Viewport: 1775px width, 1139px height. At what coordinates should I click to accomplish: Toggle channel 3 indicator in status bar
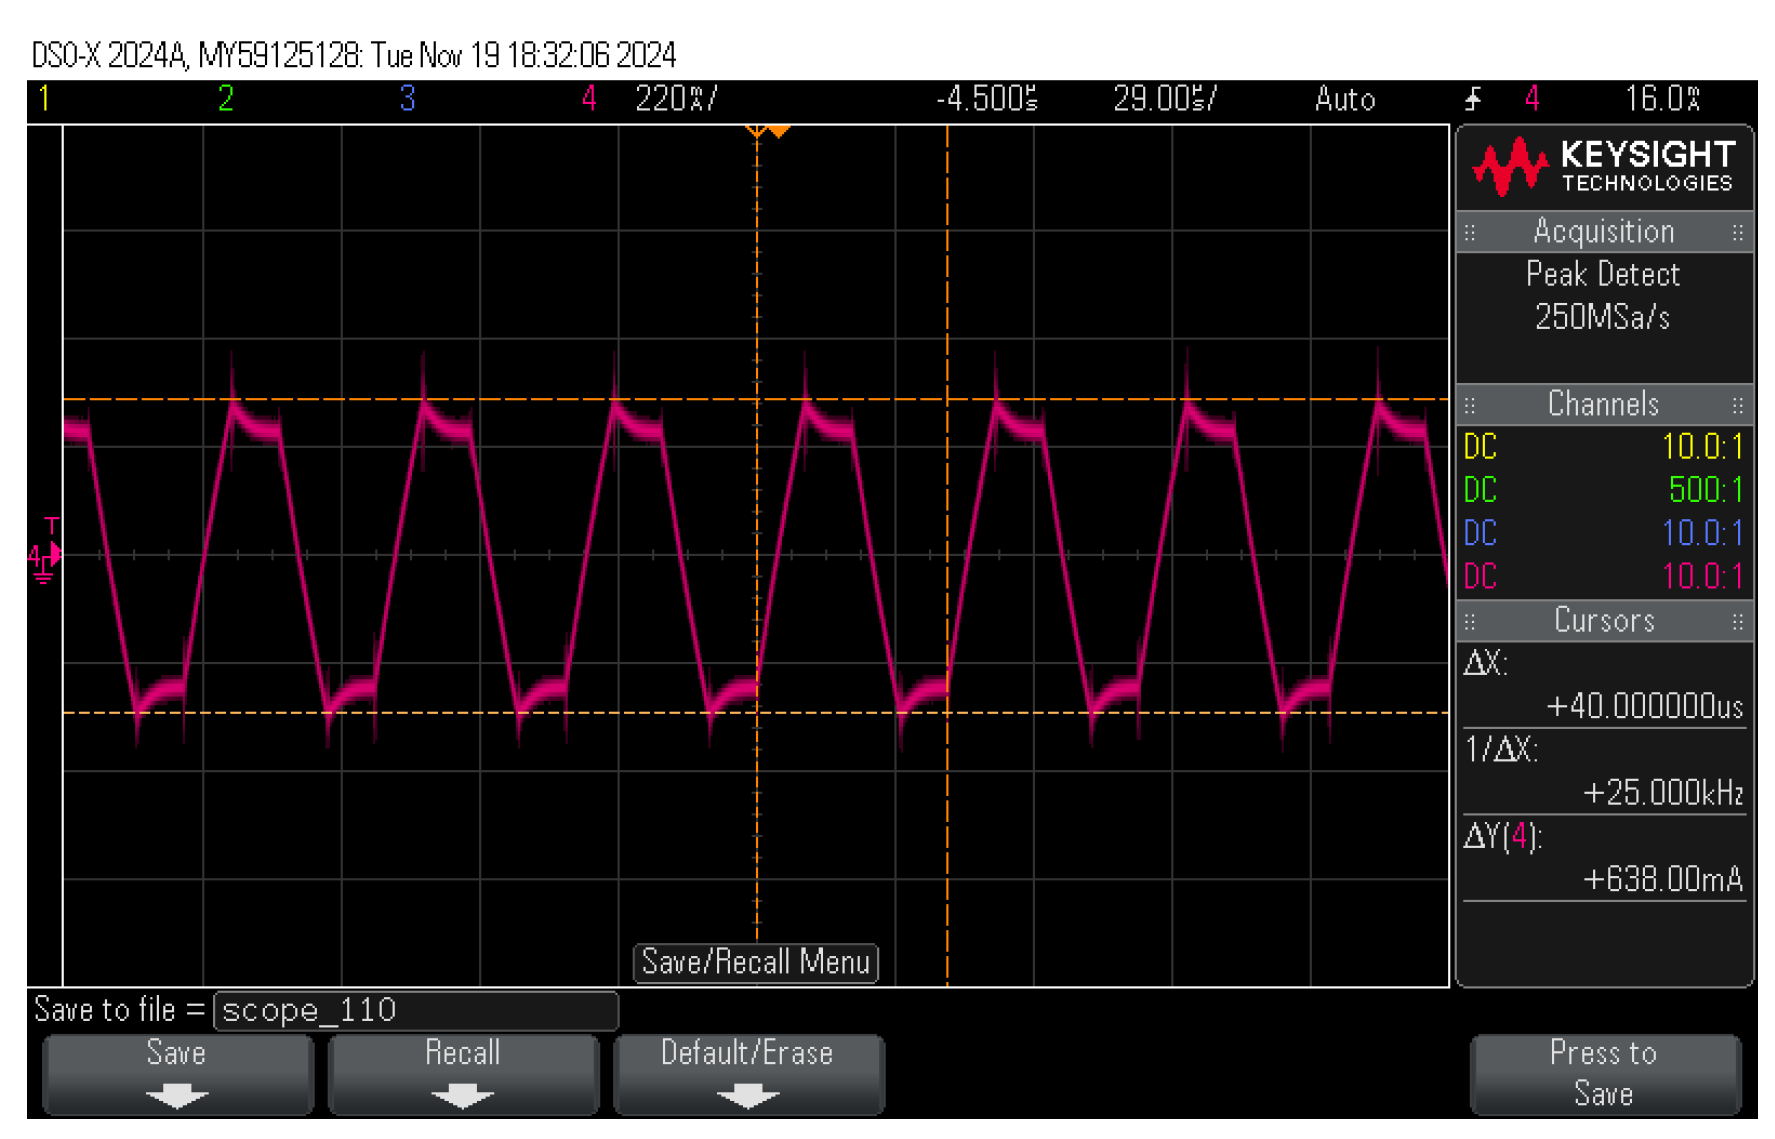click(407, 99)
